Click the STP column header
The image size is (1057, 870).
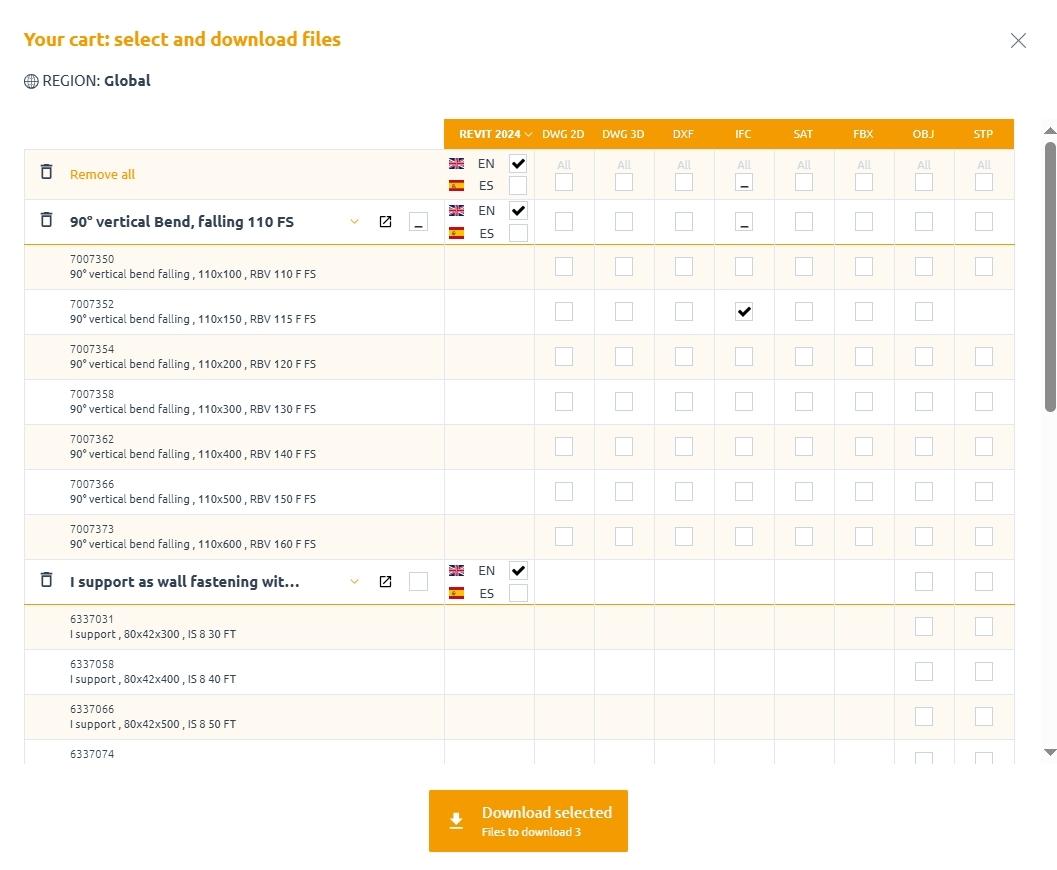[983, 134]
